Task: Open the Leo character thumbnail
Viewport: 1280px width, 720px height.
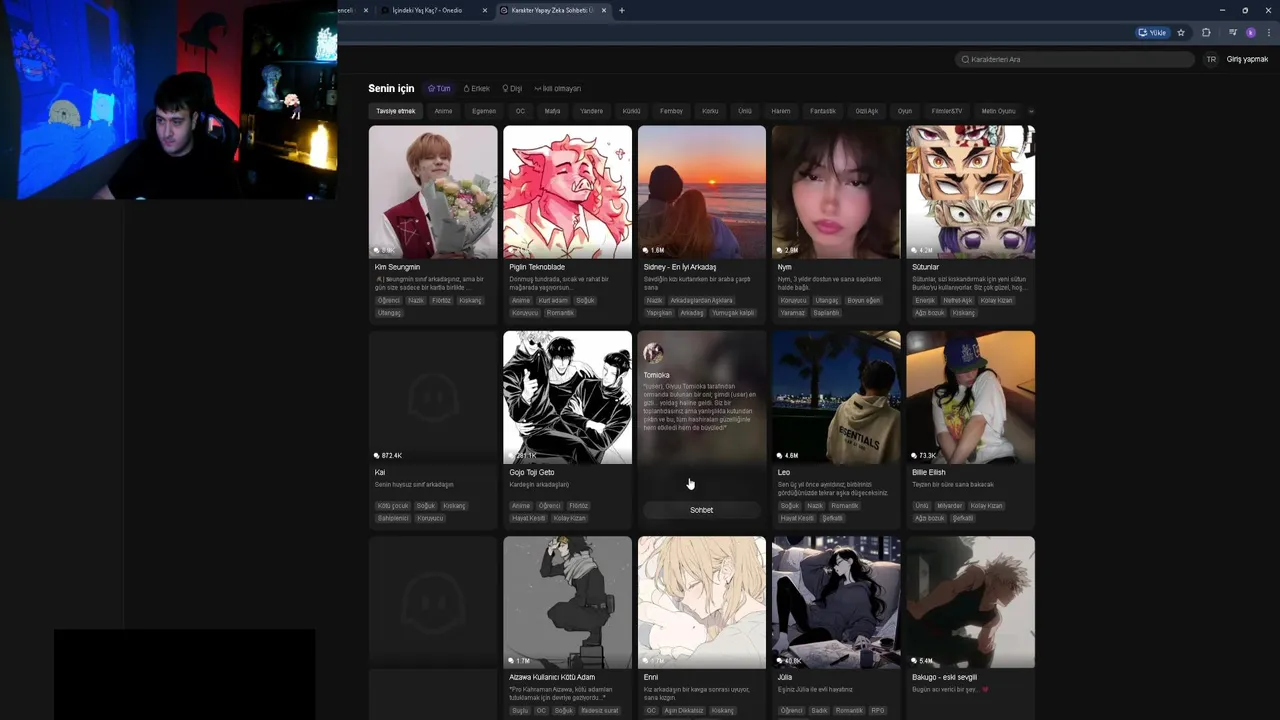Action: tap(836, 397)
